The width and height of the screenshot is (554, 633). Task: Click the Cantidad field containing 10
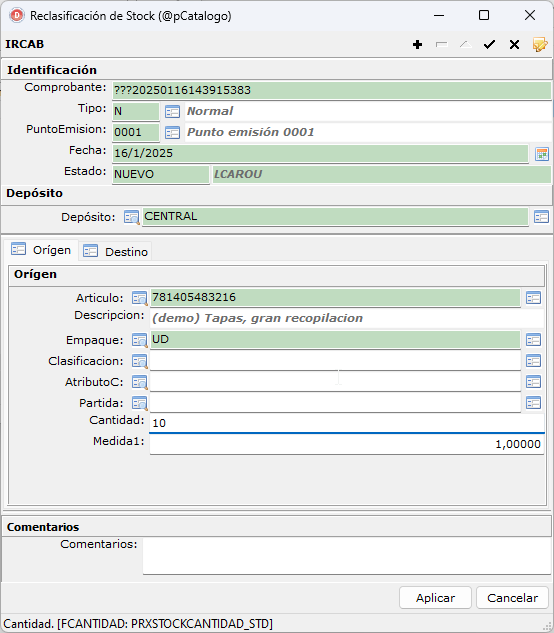(x=347, y=423)
